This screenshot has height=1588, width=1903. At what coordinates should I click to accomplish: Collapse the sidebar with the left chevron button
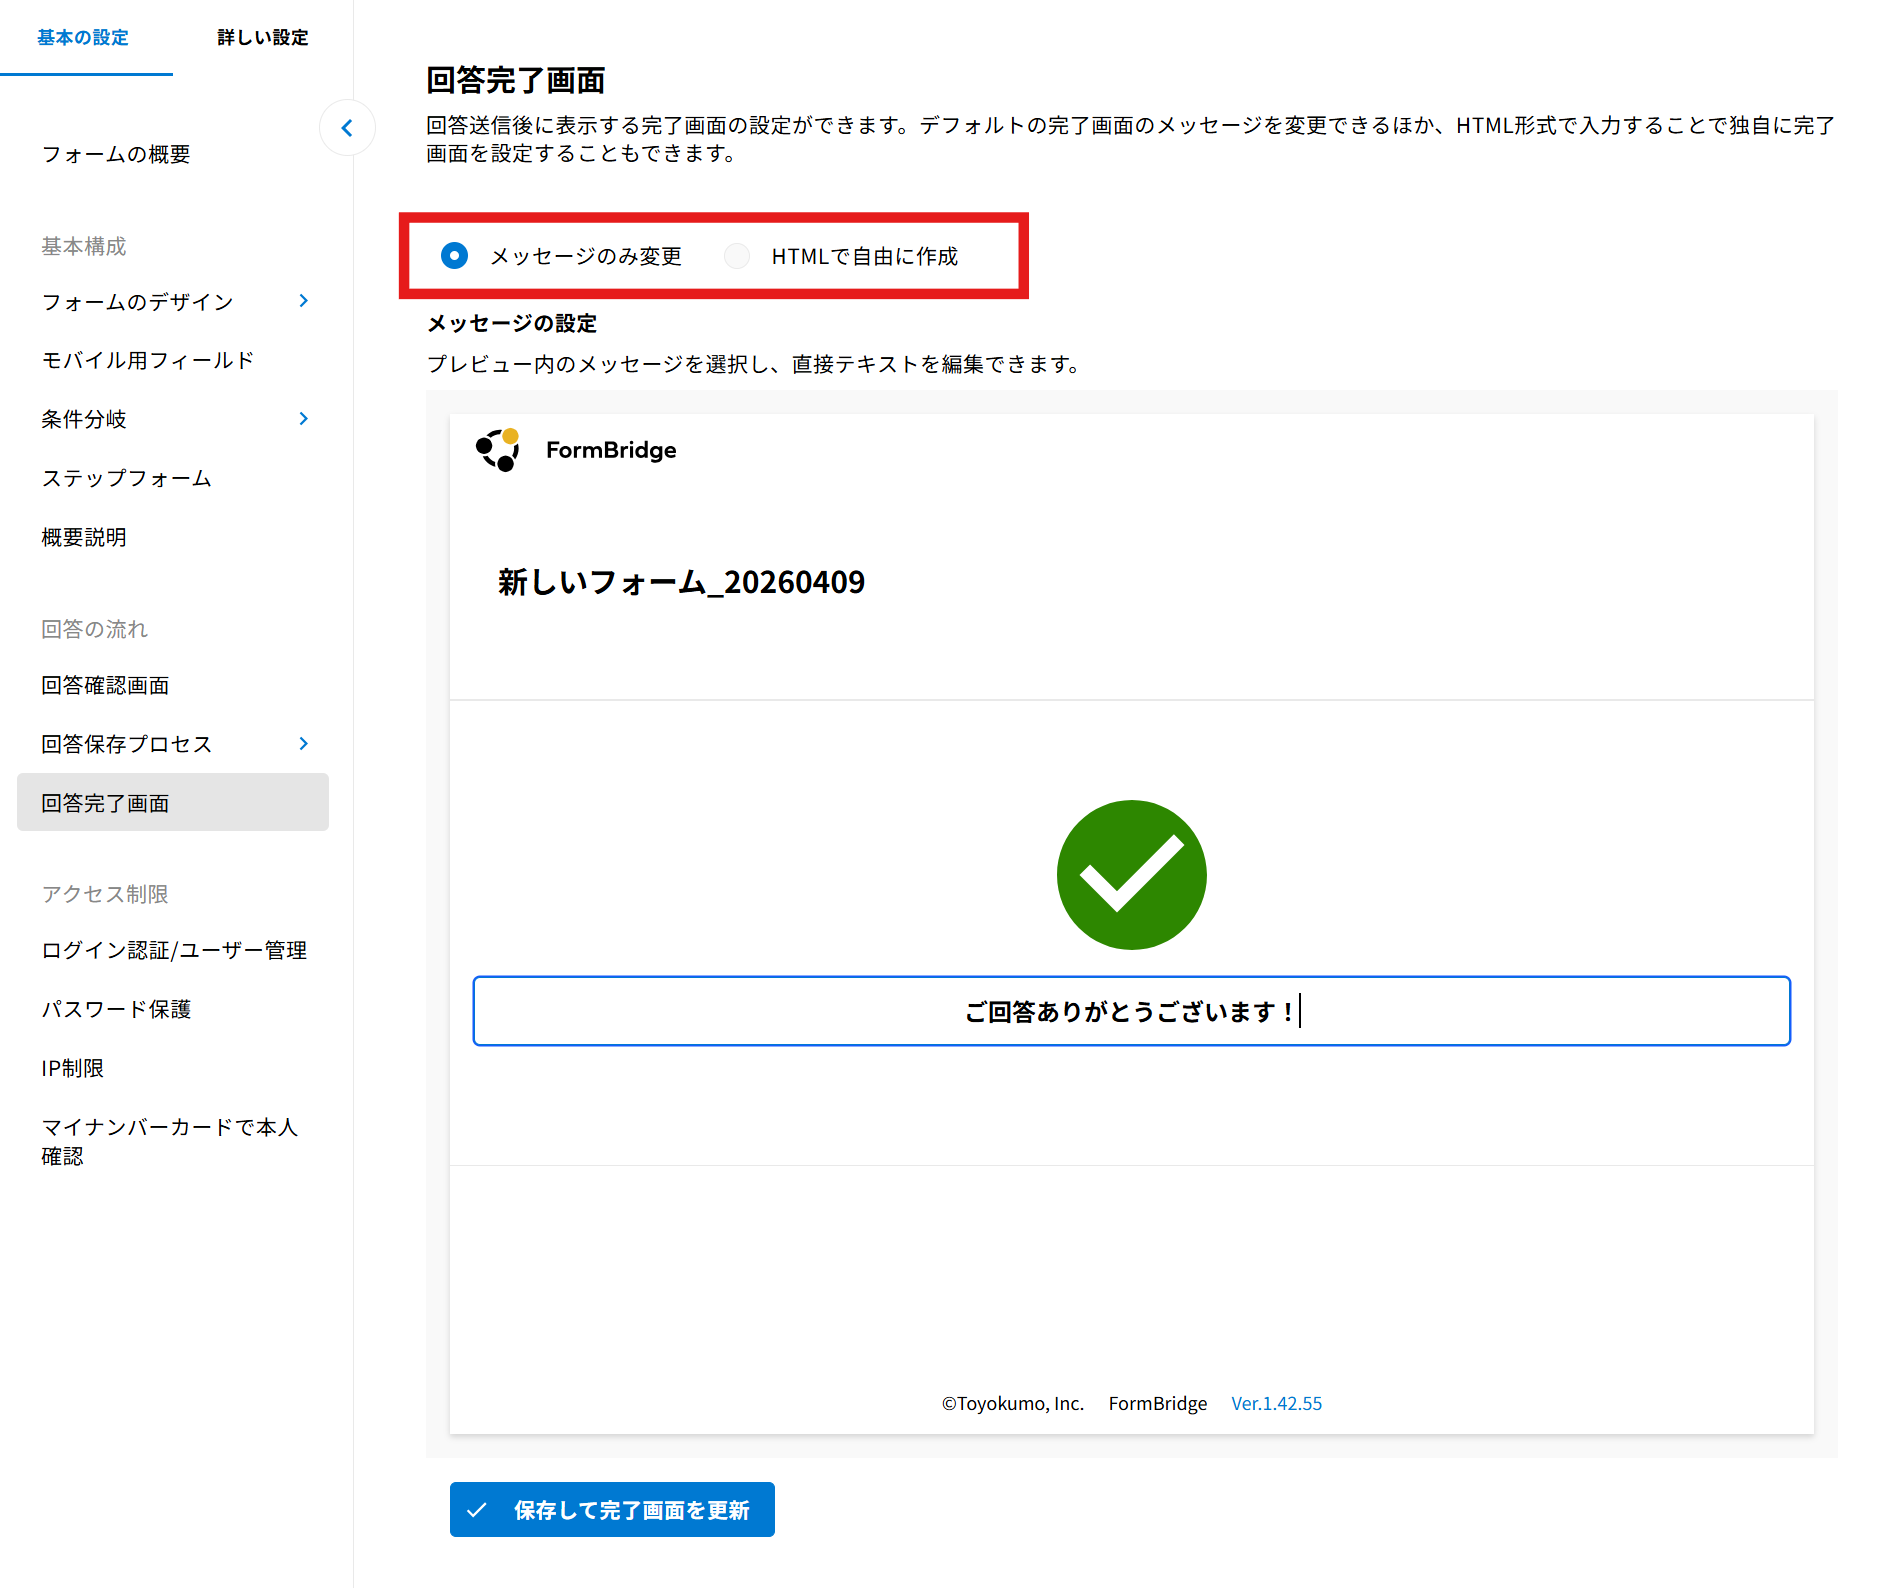pos(347,128)
